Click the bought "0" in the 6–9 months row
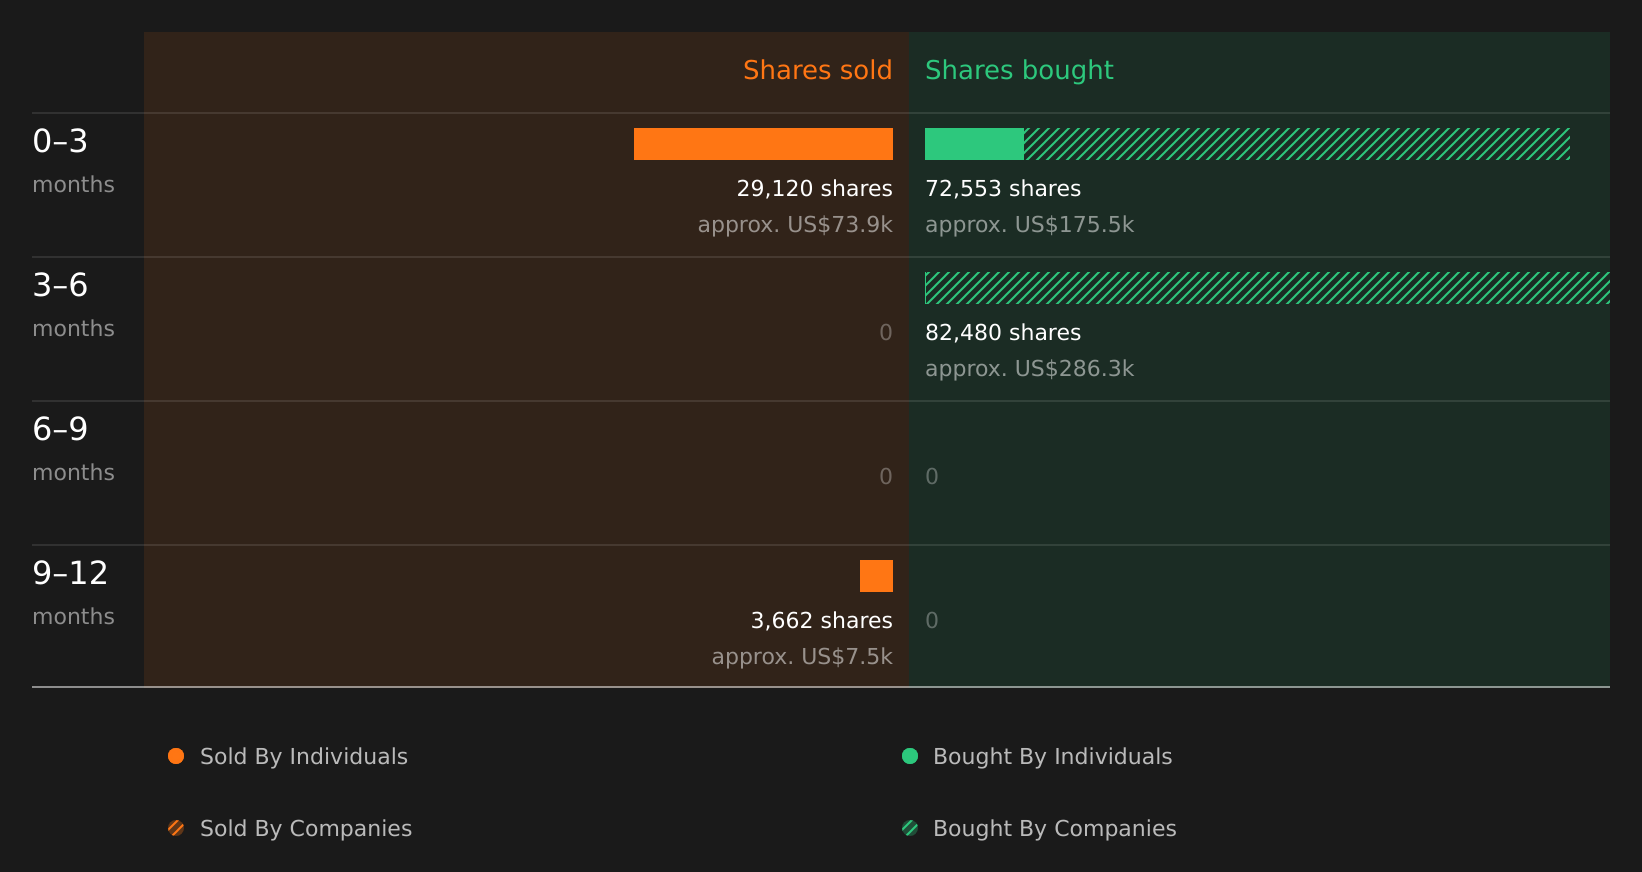Viewport: 1642px width, 872px height. (x=932, y=476)
